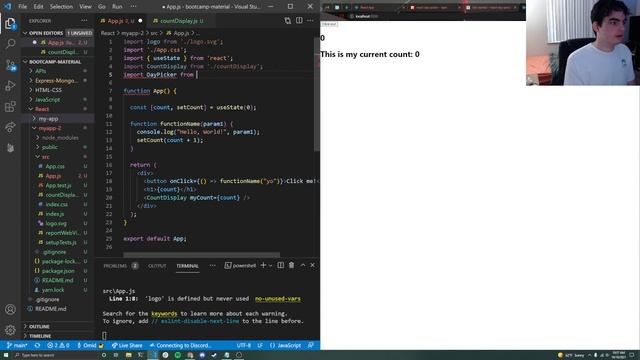Click the synchronize changes icon in status bar
Viewport: 640px width, 360px height.
click(38, 345)
